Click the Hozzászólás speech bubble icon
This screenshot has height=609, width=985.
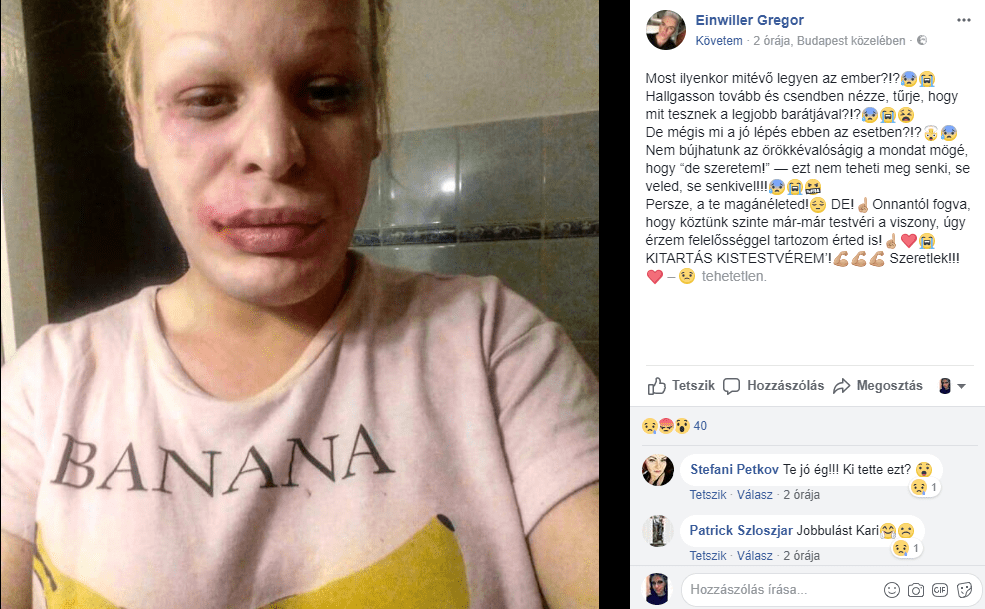coord(731,386)
